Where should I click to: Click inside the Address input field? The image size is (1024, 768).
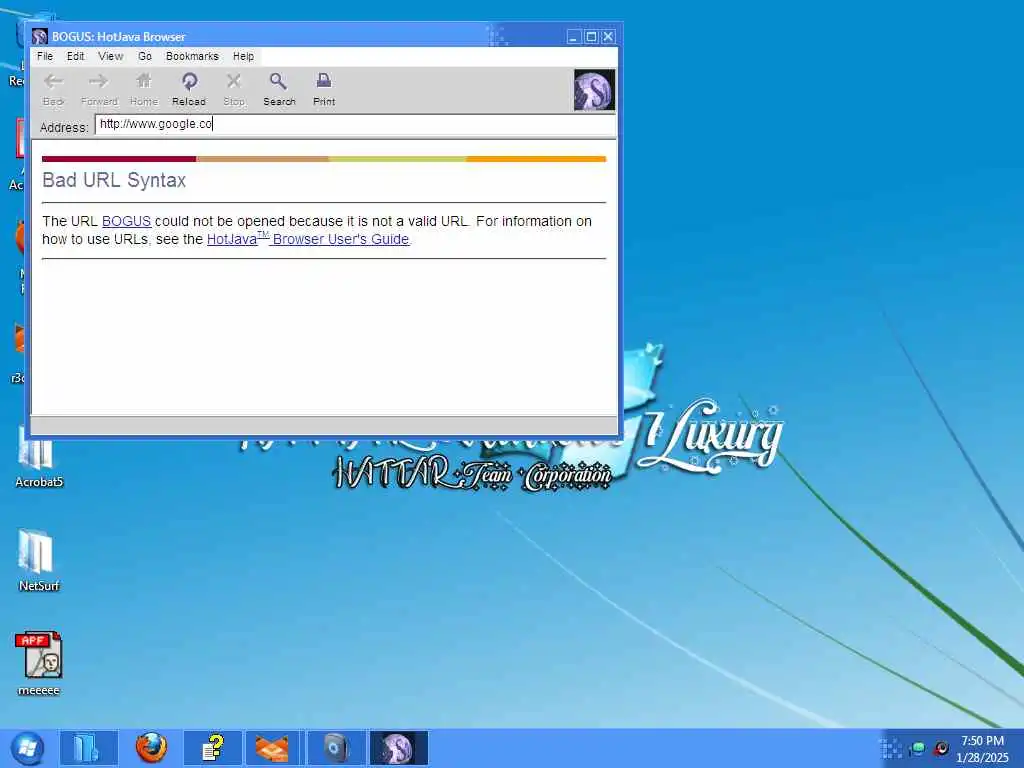tap(355, 124)
